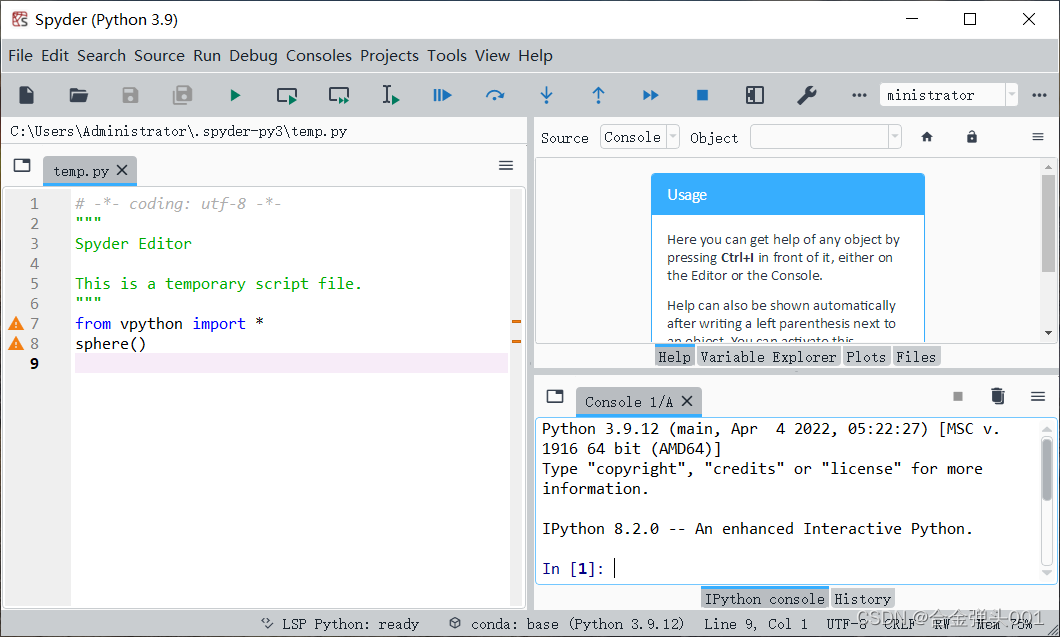This screenshot has width=1060, height=637.
Task: Open file using the folder icon
Action: [78, 95]
